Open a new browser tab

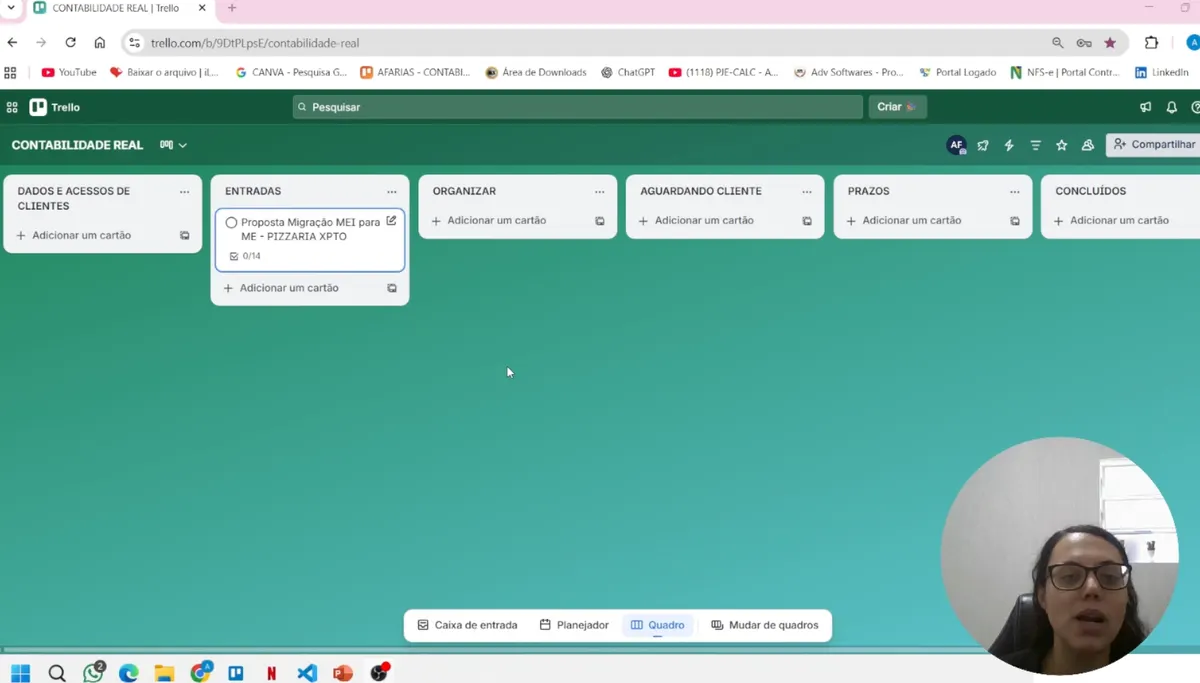click(232, 8)
